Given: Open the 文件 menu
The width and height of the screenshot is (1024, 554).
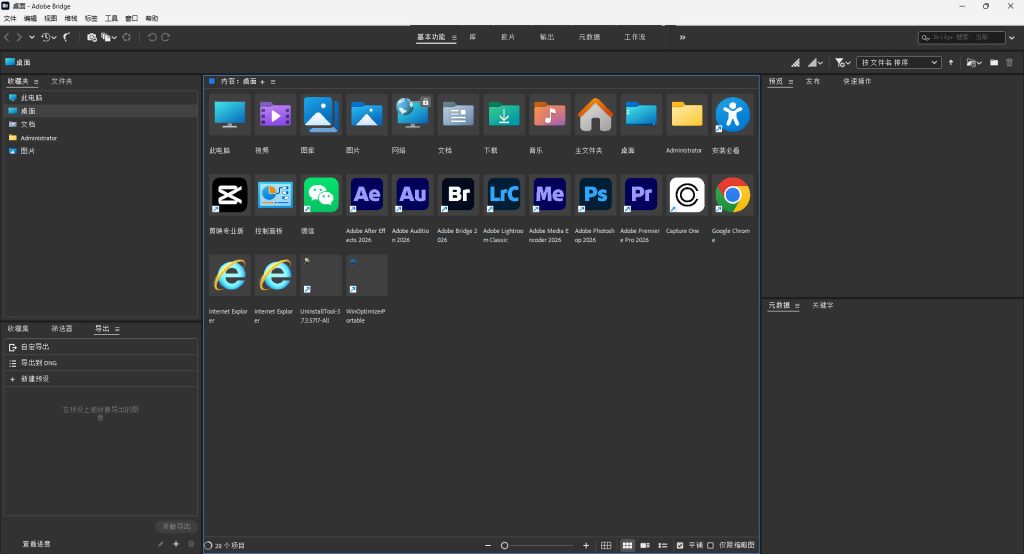Looking at the screenshot, I should pos(10,18).
